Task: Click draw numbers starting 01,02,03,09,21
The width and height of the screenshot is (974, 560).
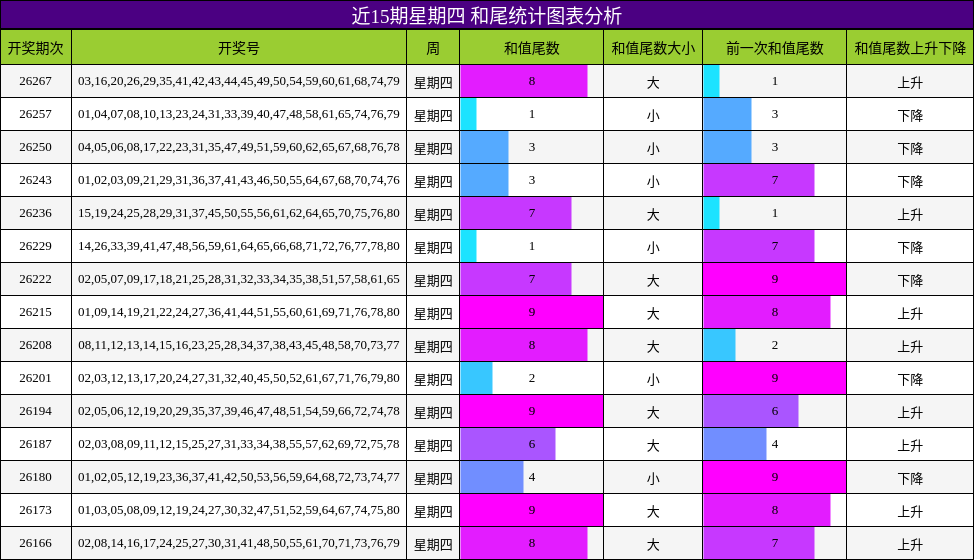Action: coord(239,180)
